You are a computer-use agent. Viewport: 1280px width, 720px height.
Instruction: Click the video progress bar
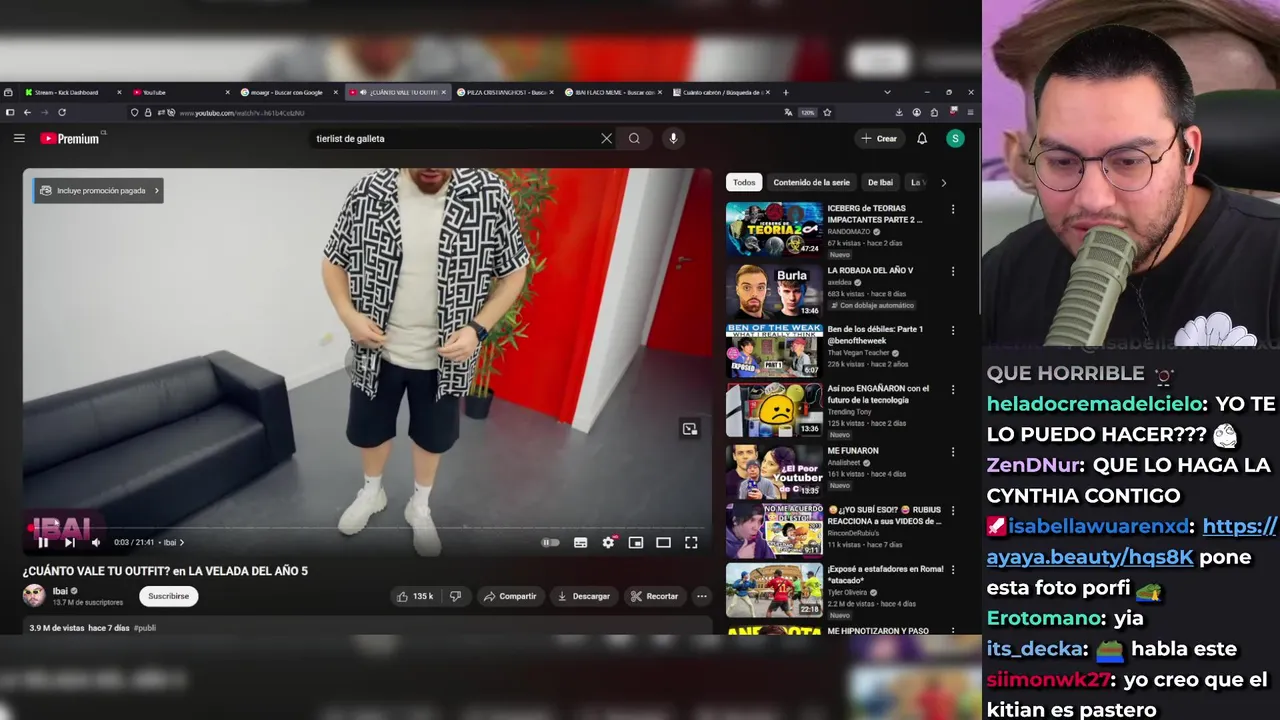[367, 527]
